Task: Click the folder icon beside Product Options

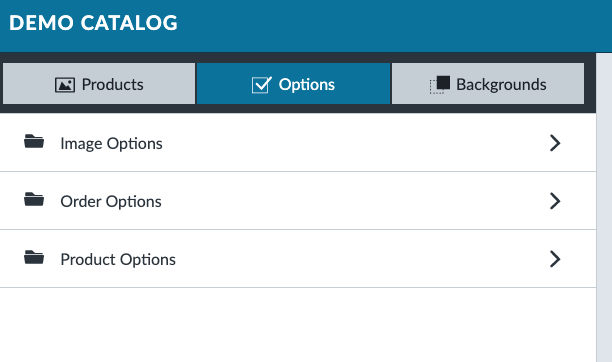Action: pos(34,257)
